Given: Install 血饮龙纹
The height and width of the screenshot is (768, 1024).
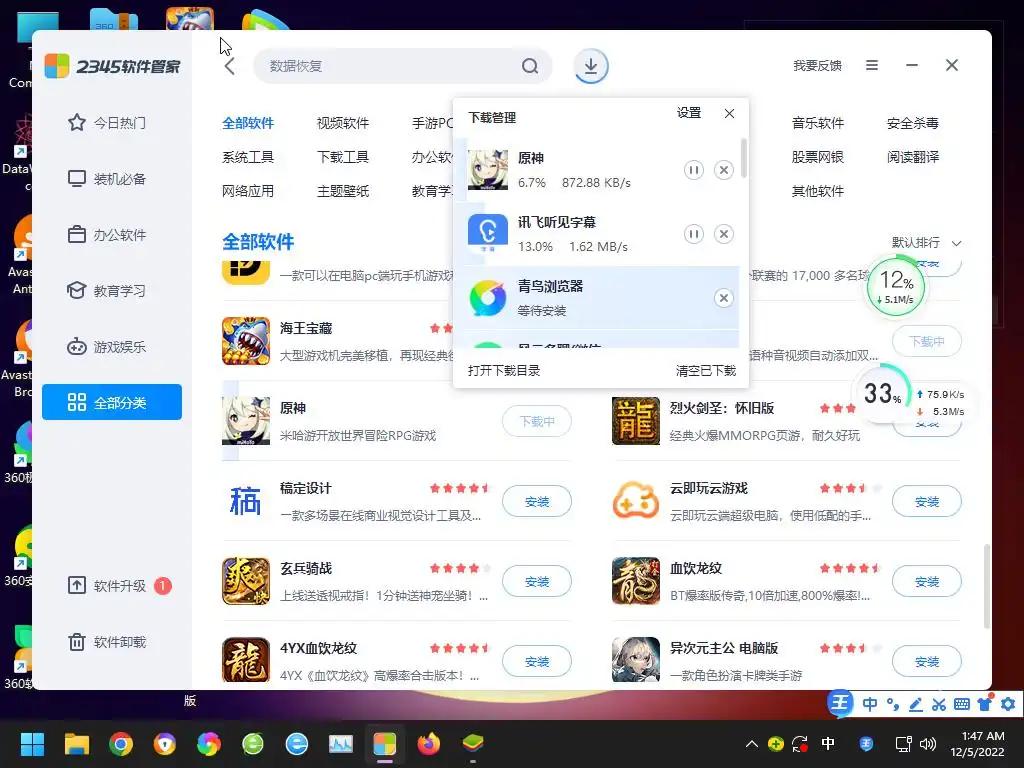Looking at the screenshot, I should point(927,581).
